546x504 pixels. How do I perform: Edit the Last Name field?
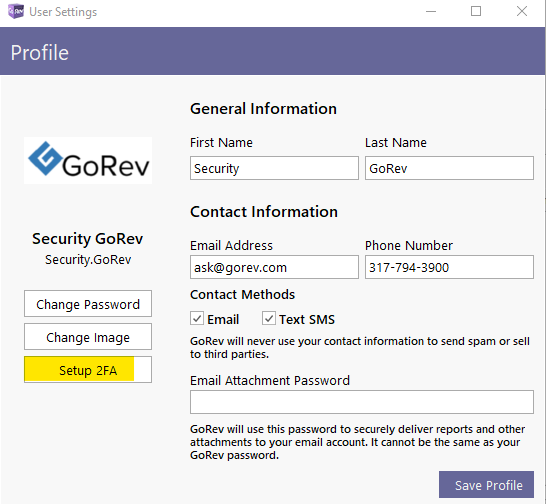coord(449,168)
